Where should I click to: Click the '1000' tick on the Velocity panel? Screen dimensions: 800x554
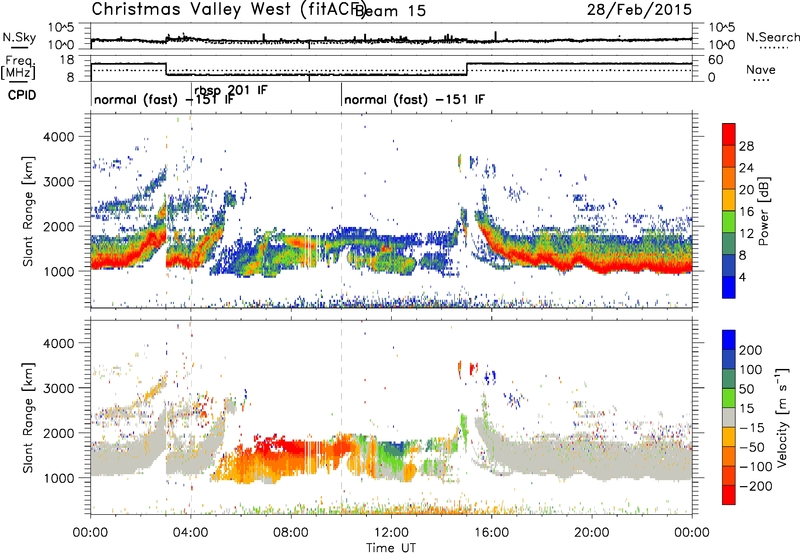tap(58, 478)
